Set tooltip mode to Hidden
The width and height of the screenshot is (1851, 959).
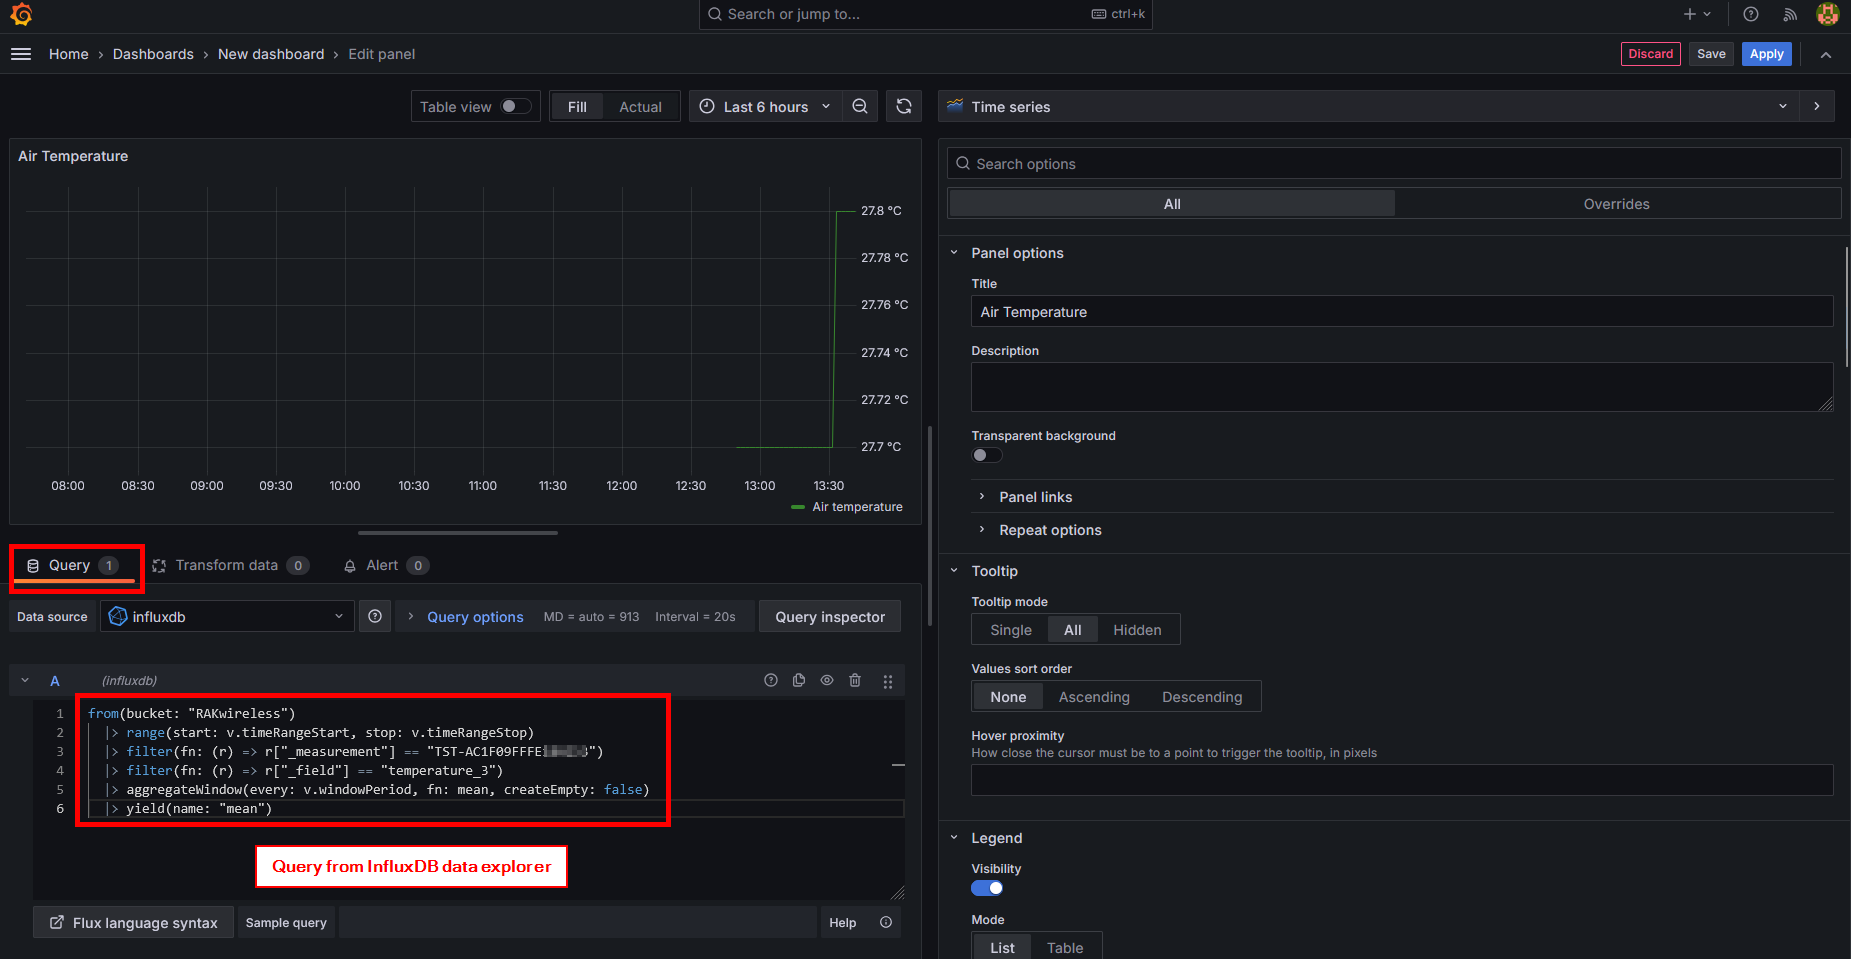click(x=1137, y=630)
